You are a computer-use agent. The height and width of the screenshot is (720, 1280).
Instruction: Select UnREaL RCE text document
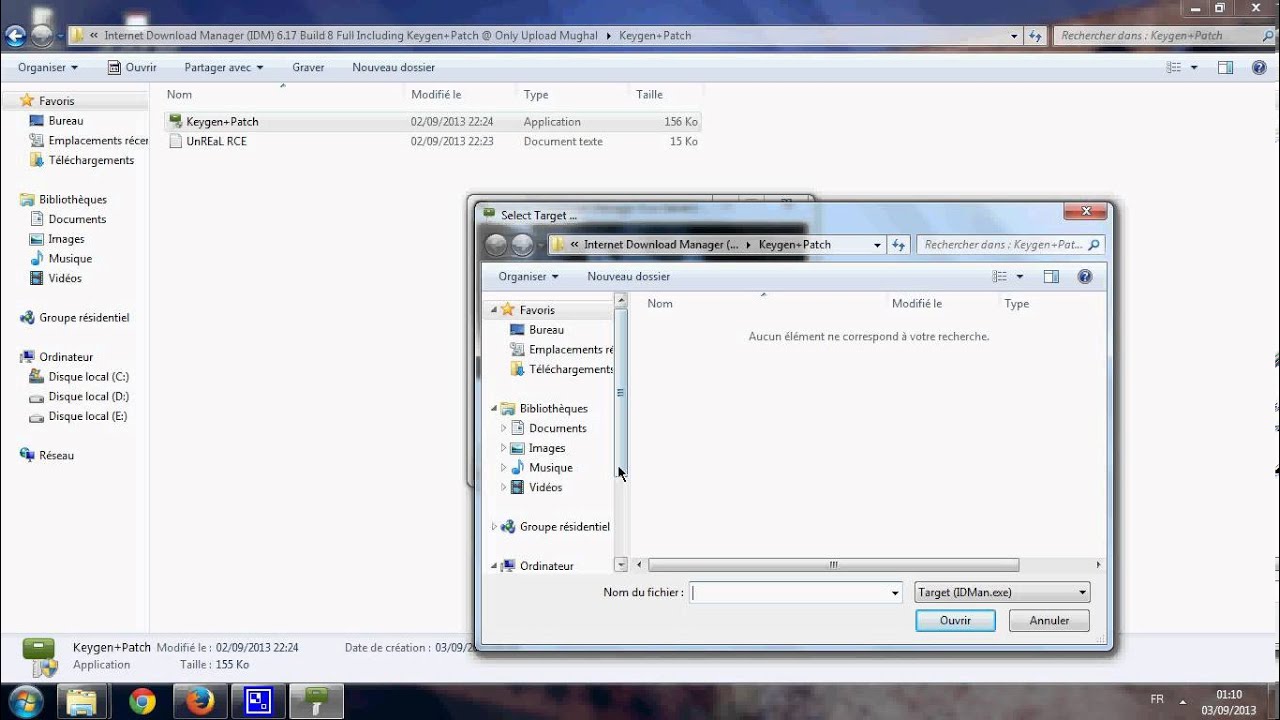(x=216, y=141)
